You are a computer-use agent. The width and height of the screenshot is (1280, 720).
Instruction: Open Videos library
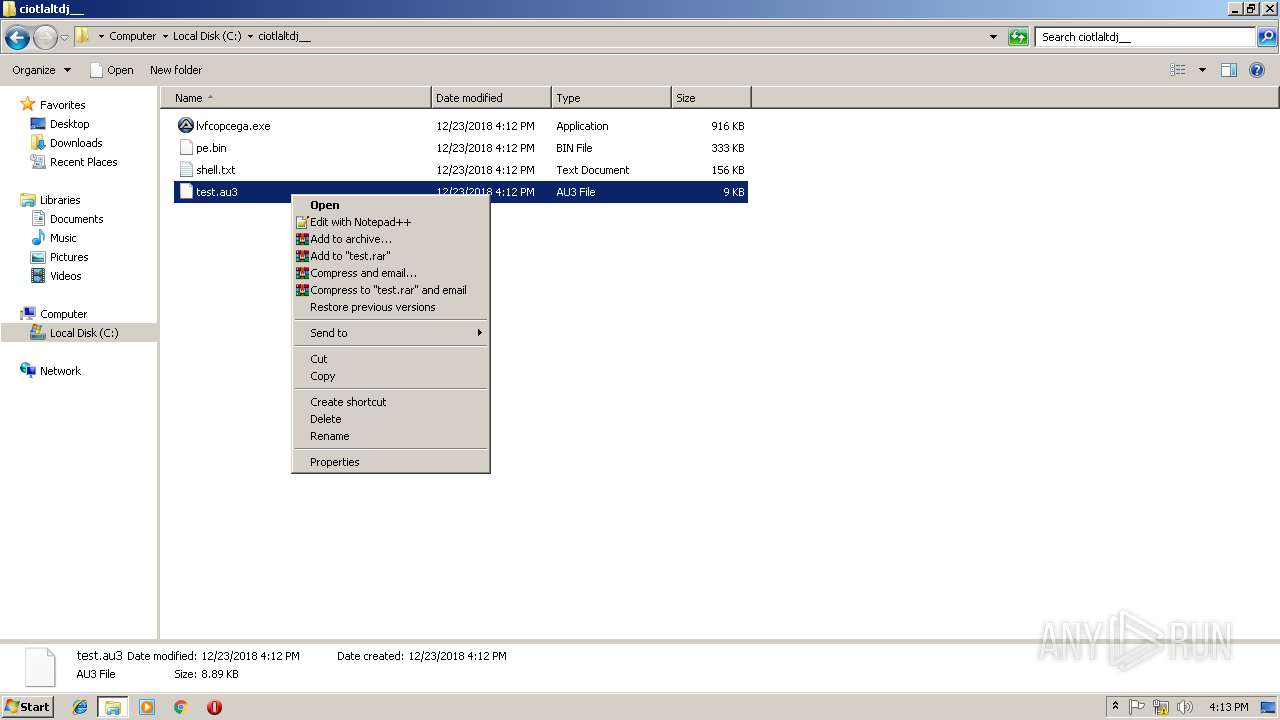point(65,276)
